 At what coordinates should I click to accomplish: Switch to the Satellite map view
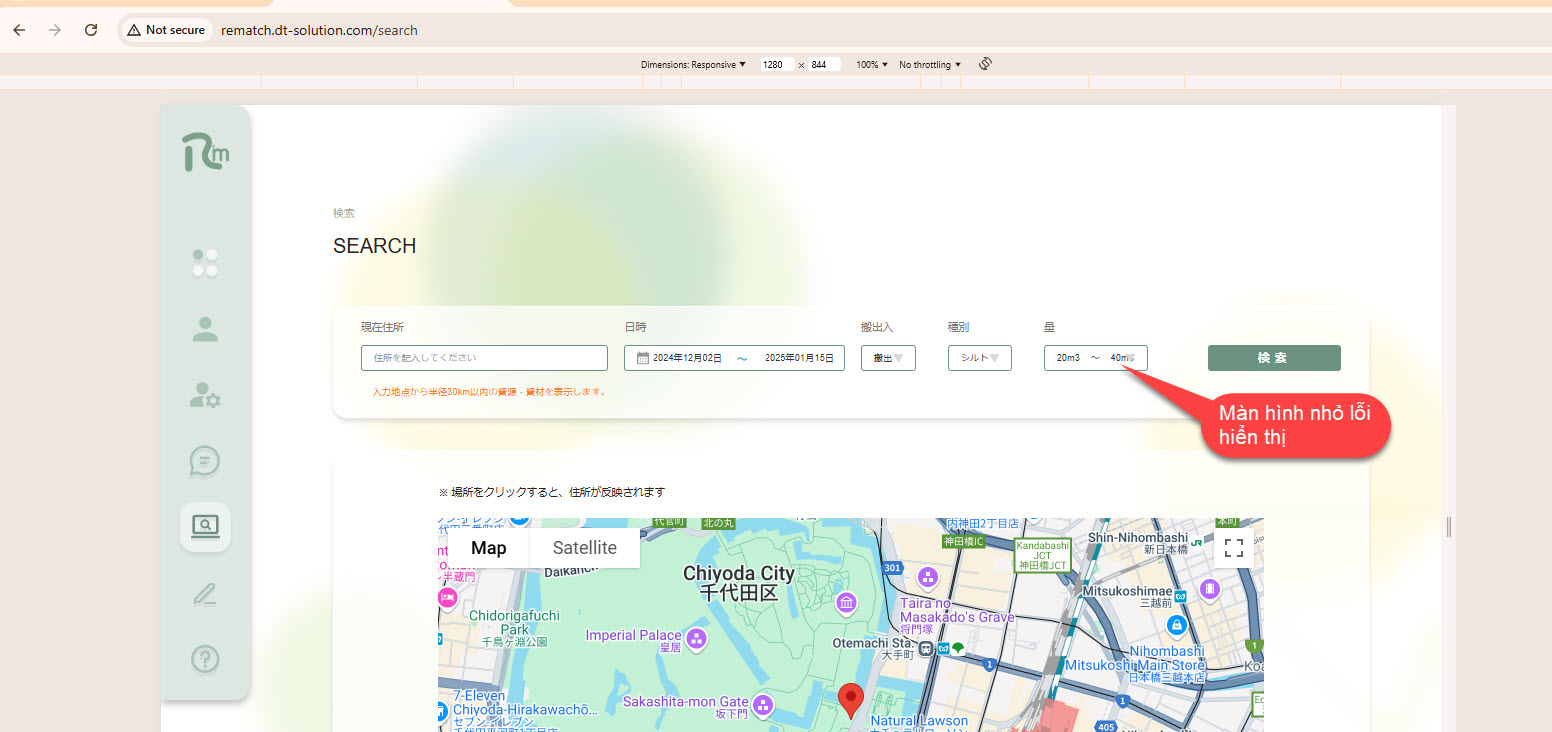point(584,548)
